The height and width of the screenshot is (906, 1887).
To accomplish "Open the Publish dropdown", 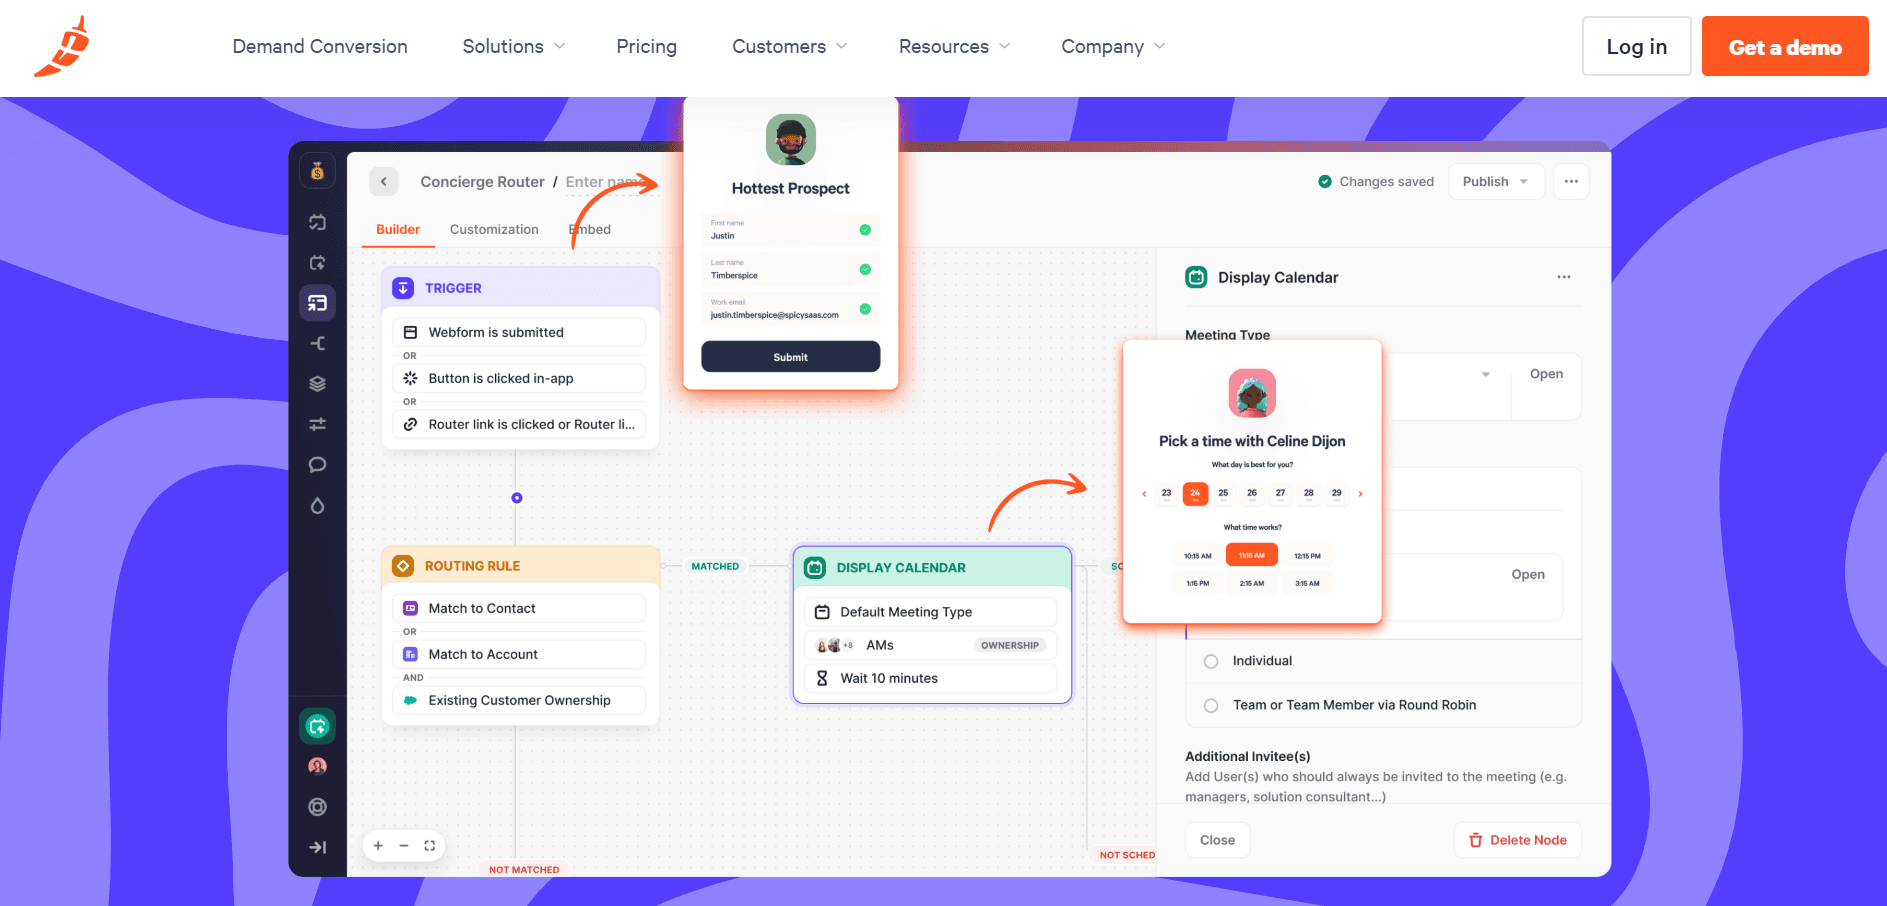I will (1495, 182).
